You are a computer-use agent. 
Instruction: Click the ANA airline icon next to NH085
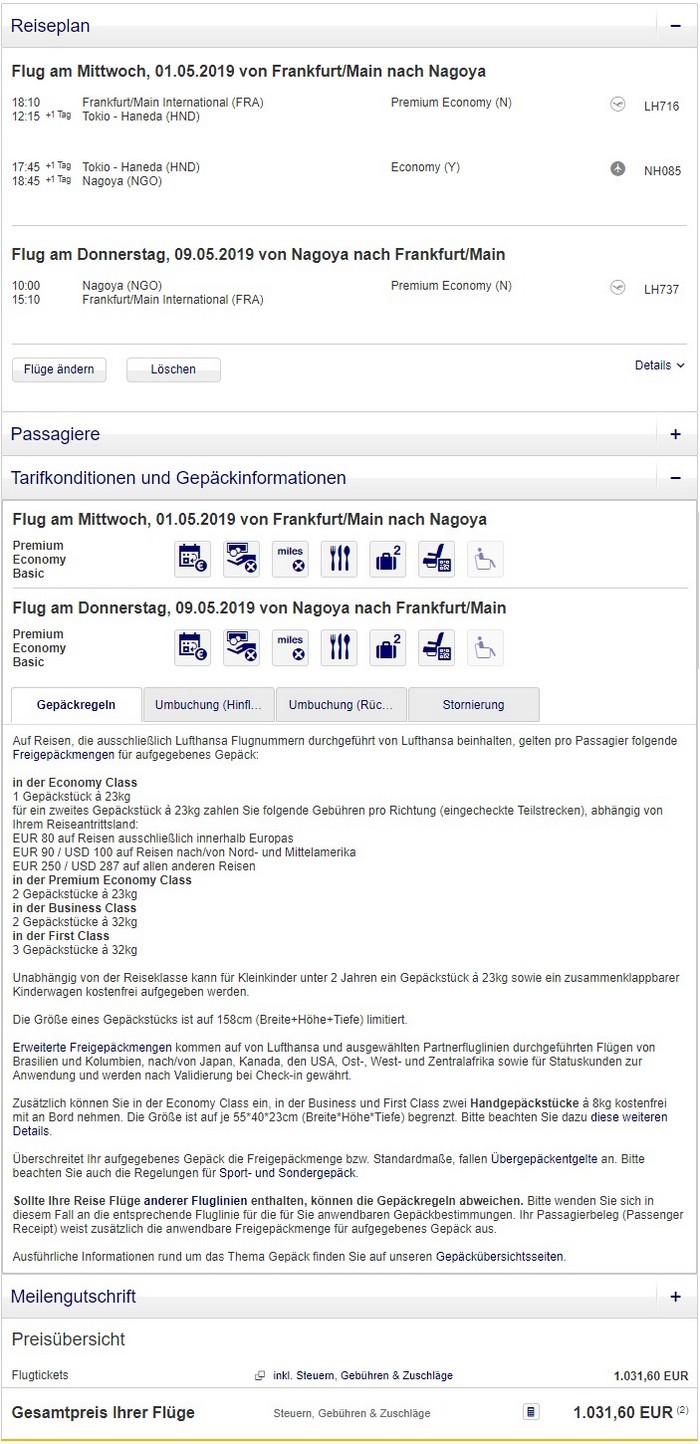[618, 169]
